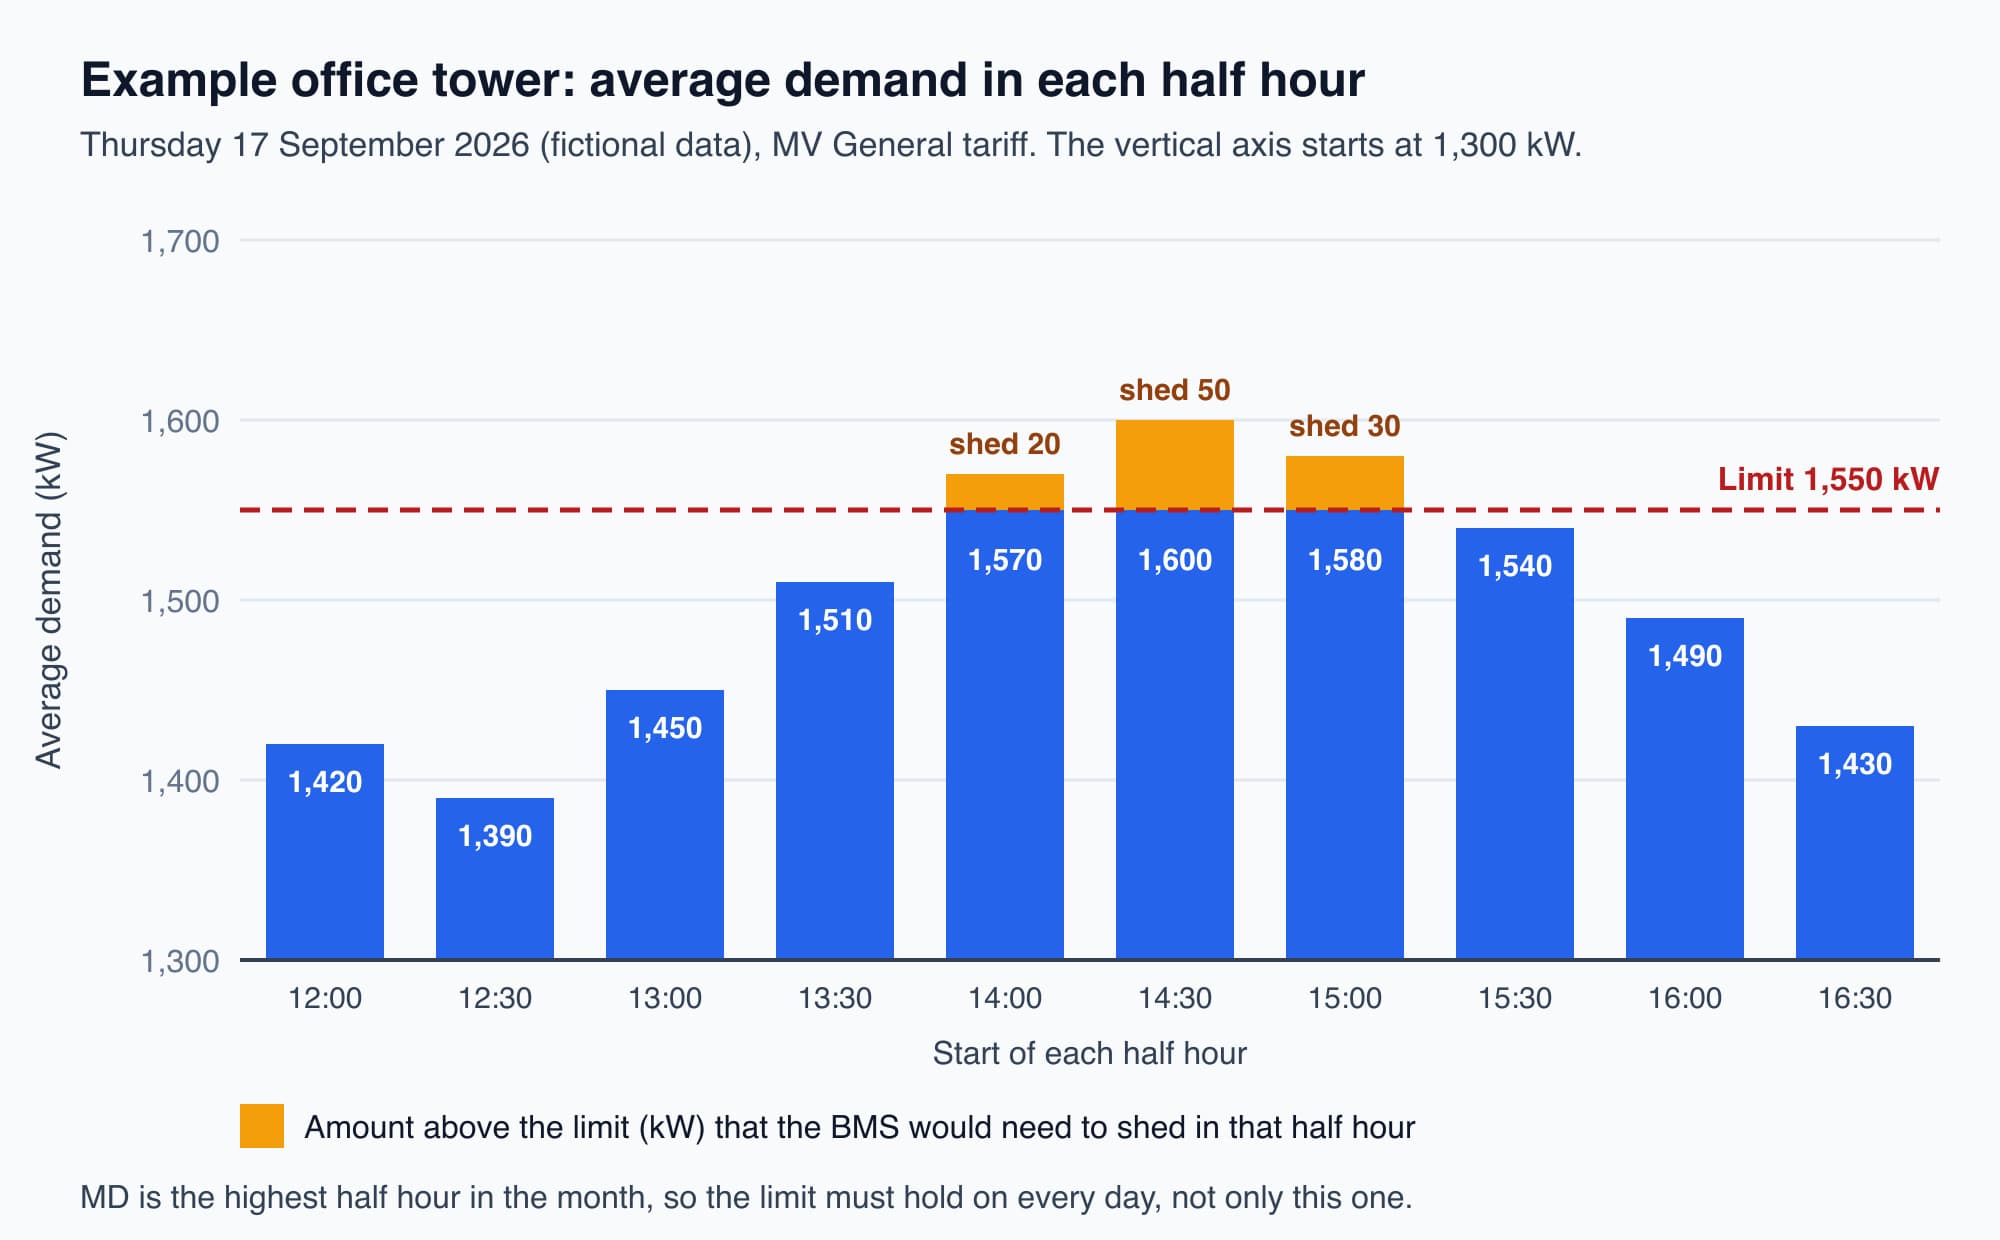Click the 'shed 30' annotation
Screen dimensions: 2000x1240
[1345, 426]
